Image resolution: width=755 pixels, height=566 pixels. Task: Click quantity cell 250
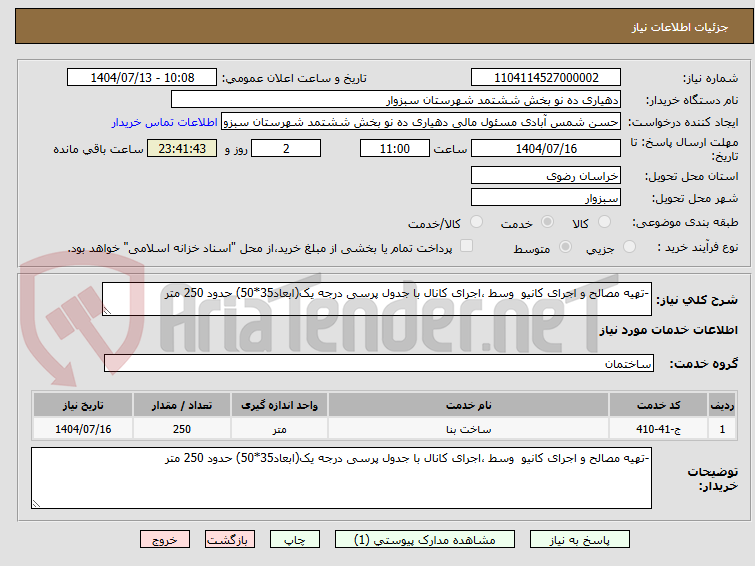[x=182, y=429]
